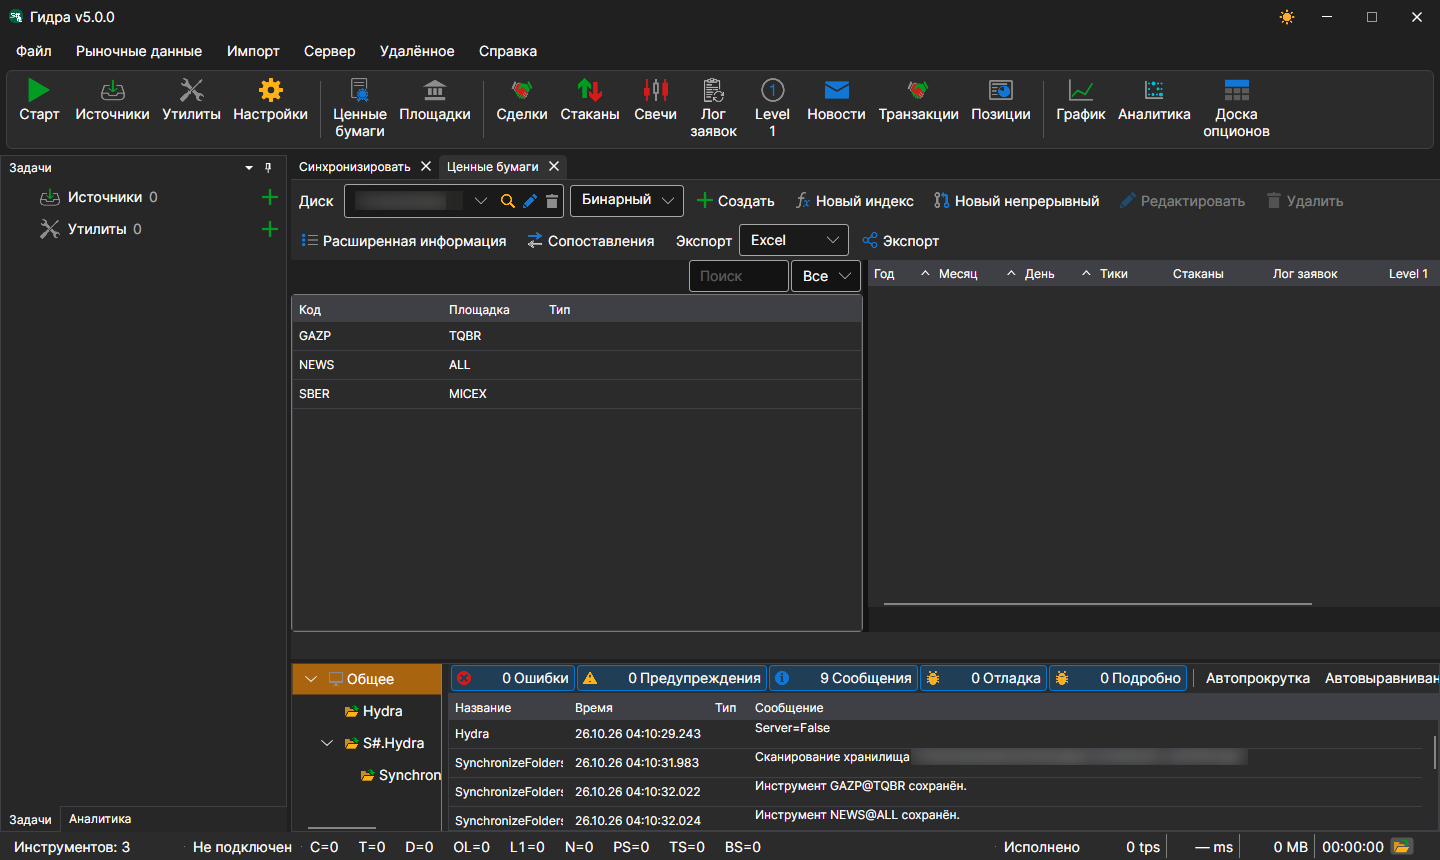Screen dimensions: 1440x860
Task: Open Доска опционов option board
Action: [1236, 108]
